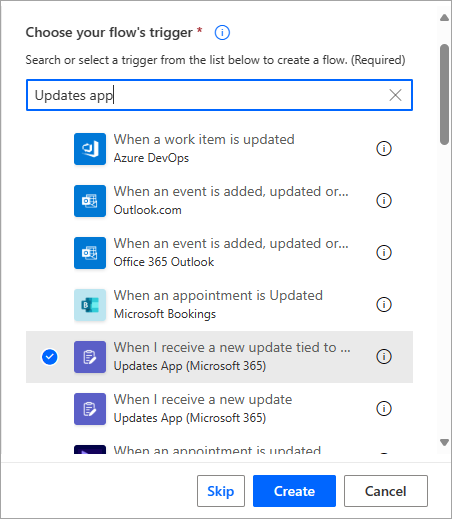Click the Skip button
Viewport: 452px width, 519px height.
pos(221,491)
